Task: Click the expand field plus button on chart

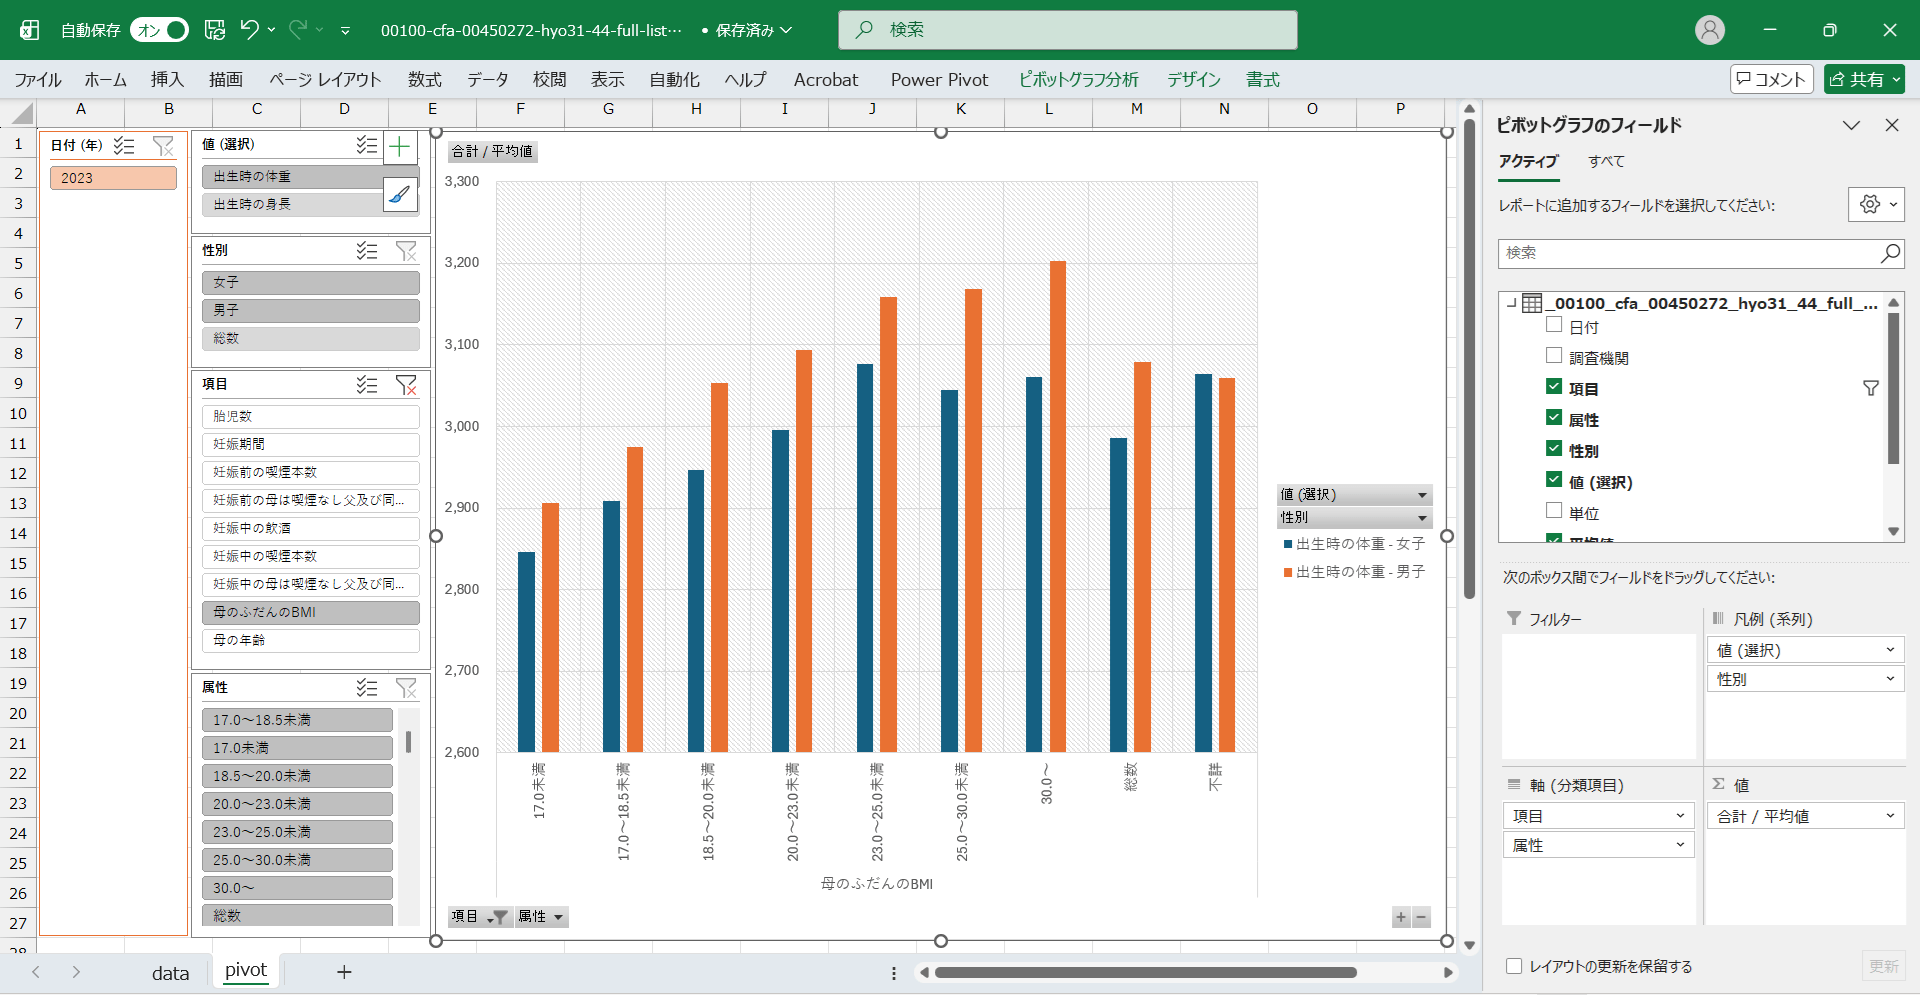Action: coord(1401,917)
